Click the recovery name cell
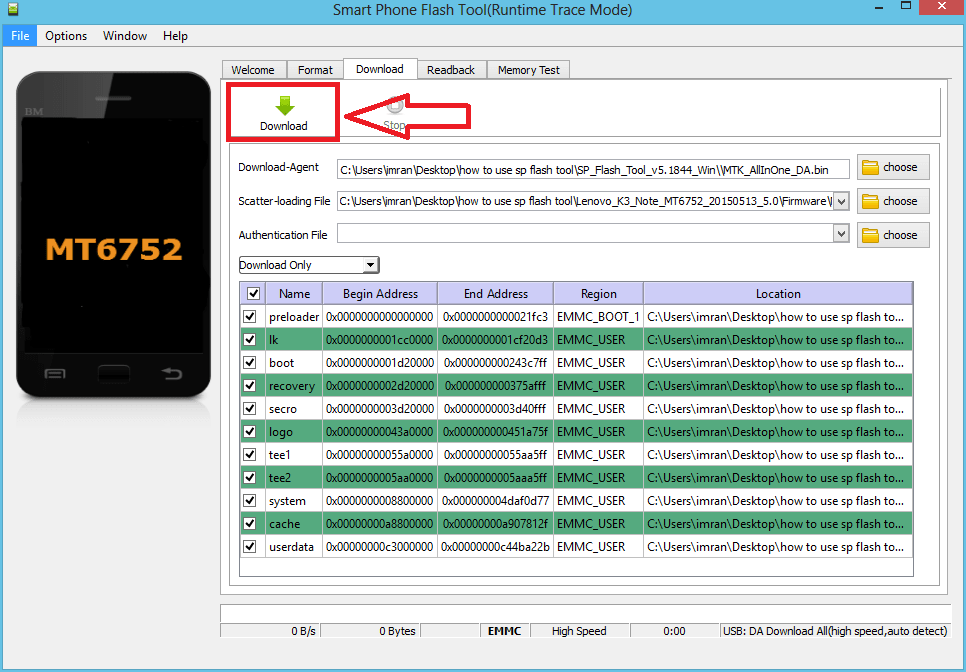 coord(294,386)
